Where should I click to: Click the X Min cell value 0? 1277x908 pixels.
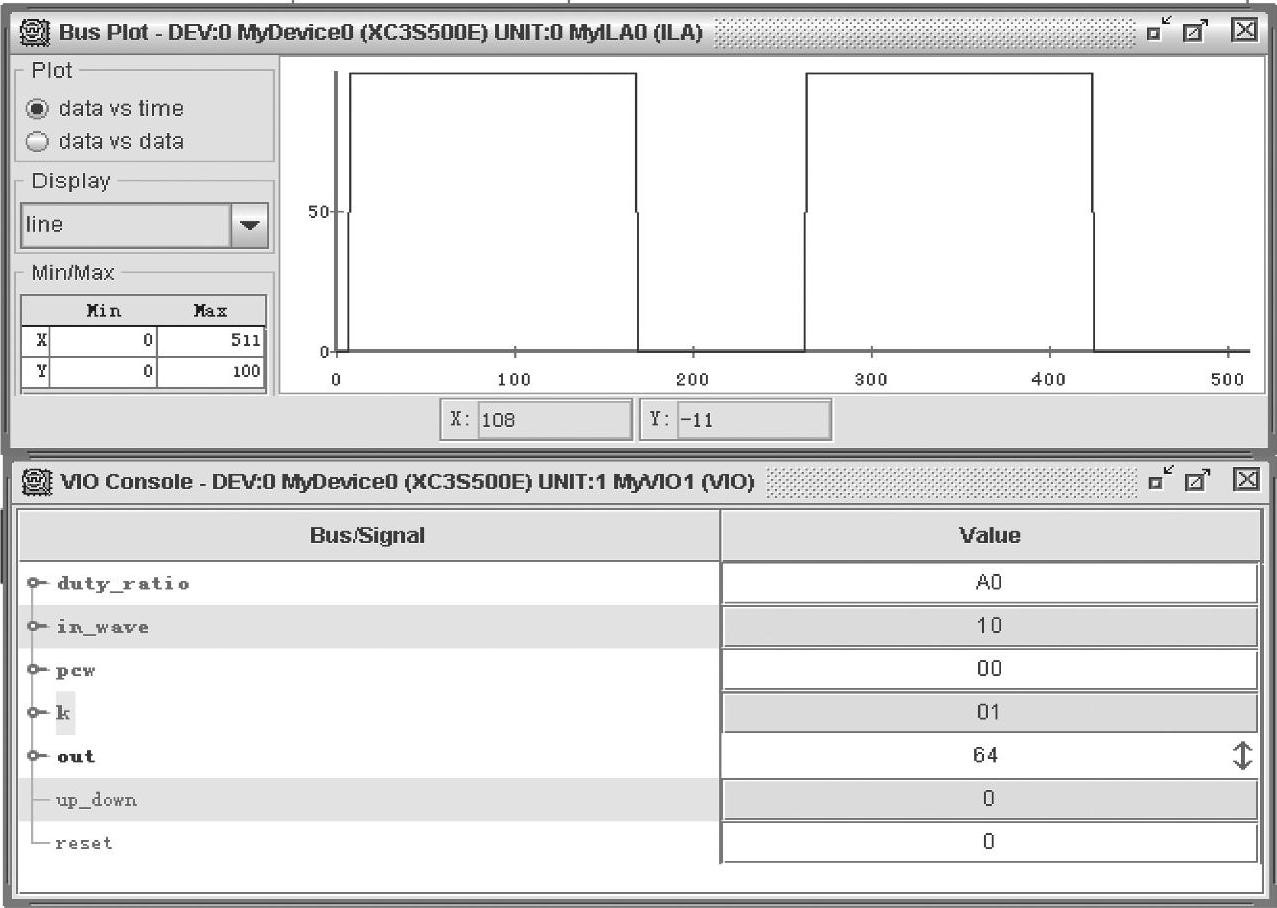(103, 340)
